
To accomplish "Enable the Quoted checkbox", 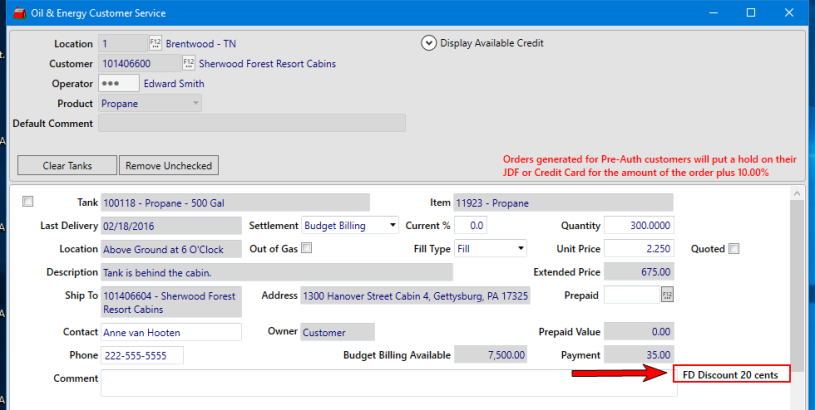I will [735, 249].
